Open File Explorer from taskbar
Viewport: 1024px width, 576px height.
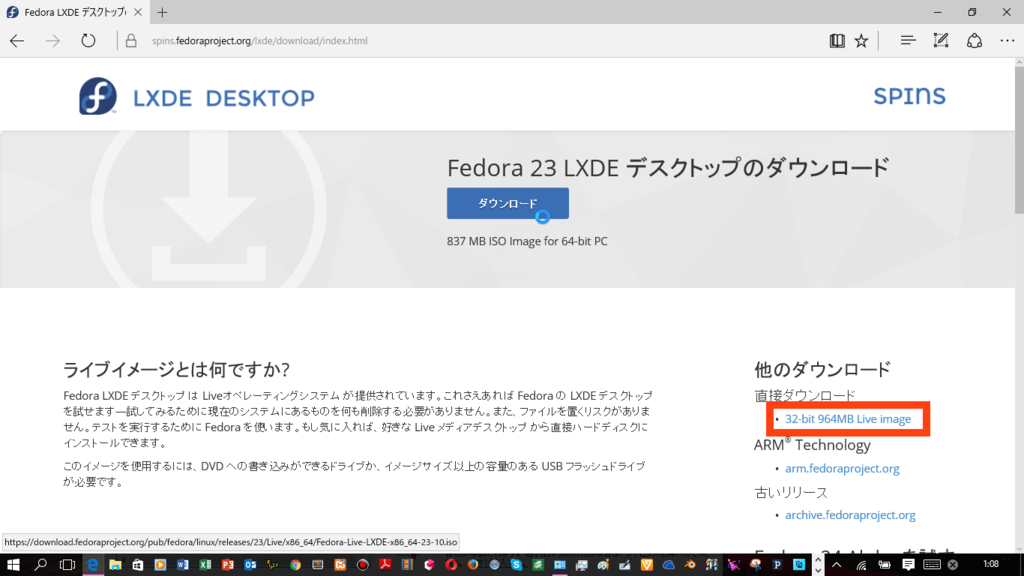(115, 565)
